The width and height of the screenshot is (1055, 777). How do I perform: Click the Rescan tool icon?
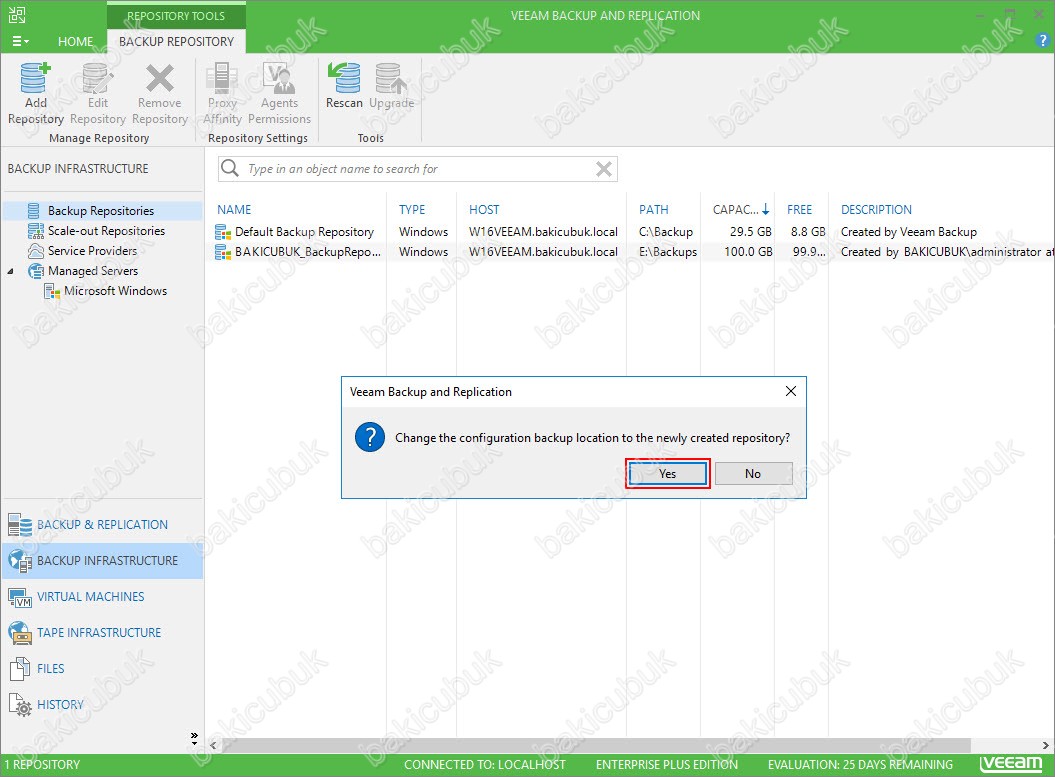click(344, 80)
